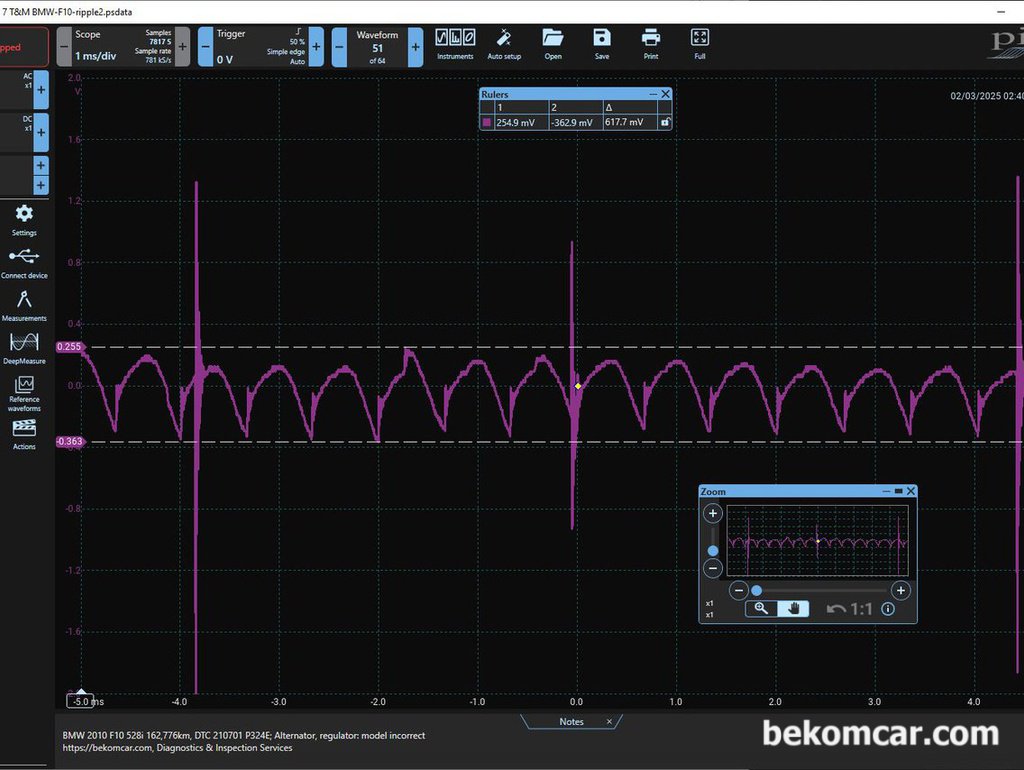Open the Actions panel
Image resolution: width=1024 pixels, height=770 pixels.
[x=24, y=435]
